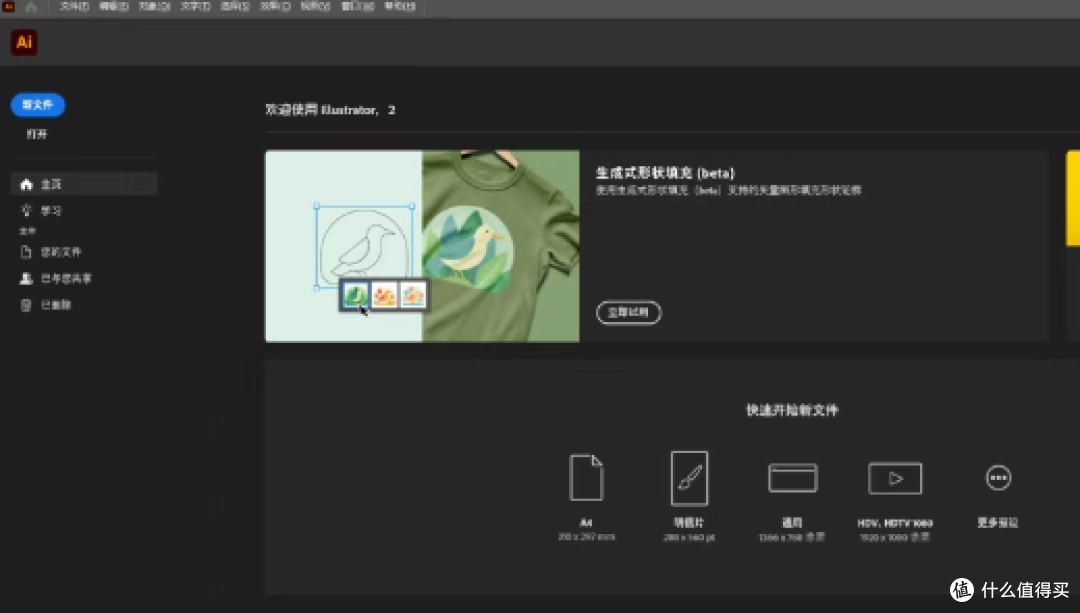The width and height of the screenshot is (1080, 613).
Task: Open the 文字(T) menu
Action: tap(196, 6)
